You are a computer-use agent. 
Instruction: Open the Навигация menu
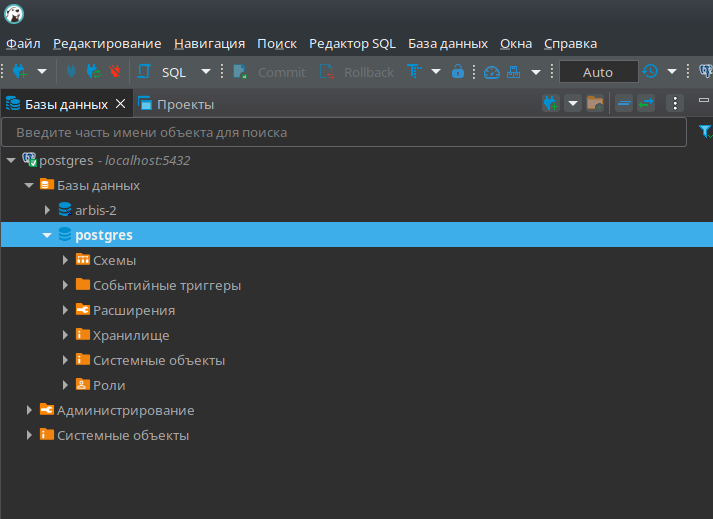tap(210, 44)
